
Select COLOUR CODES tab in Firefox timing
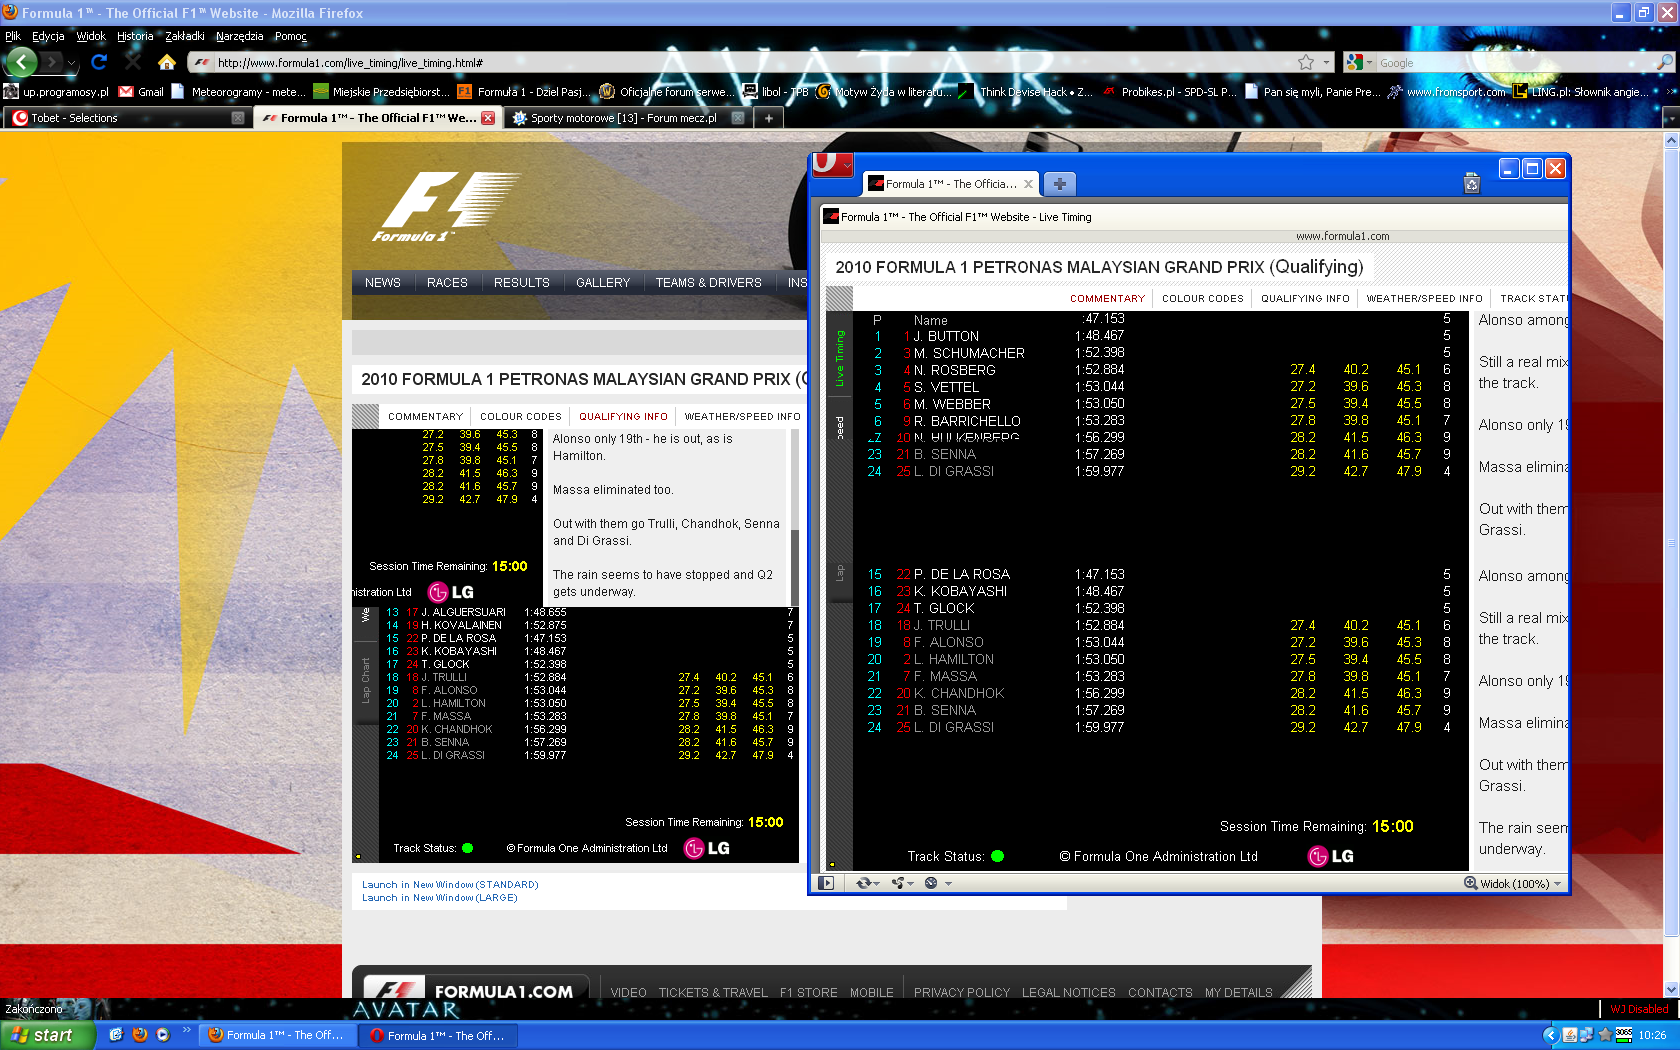coord(521,417)
